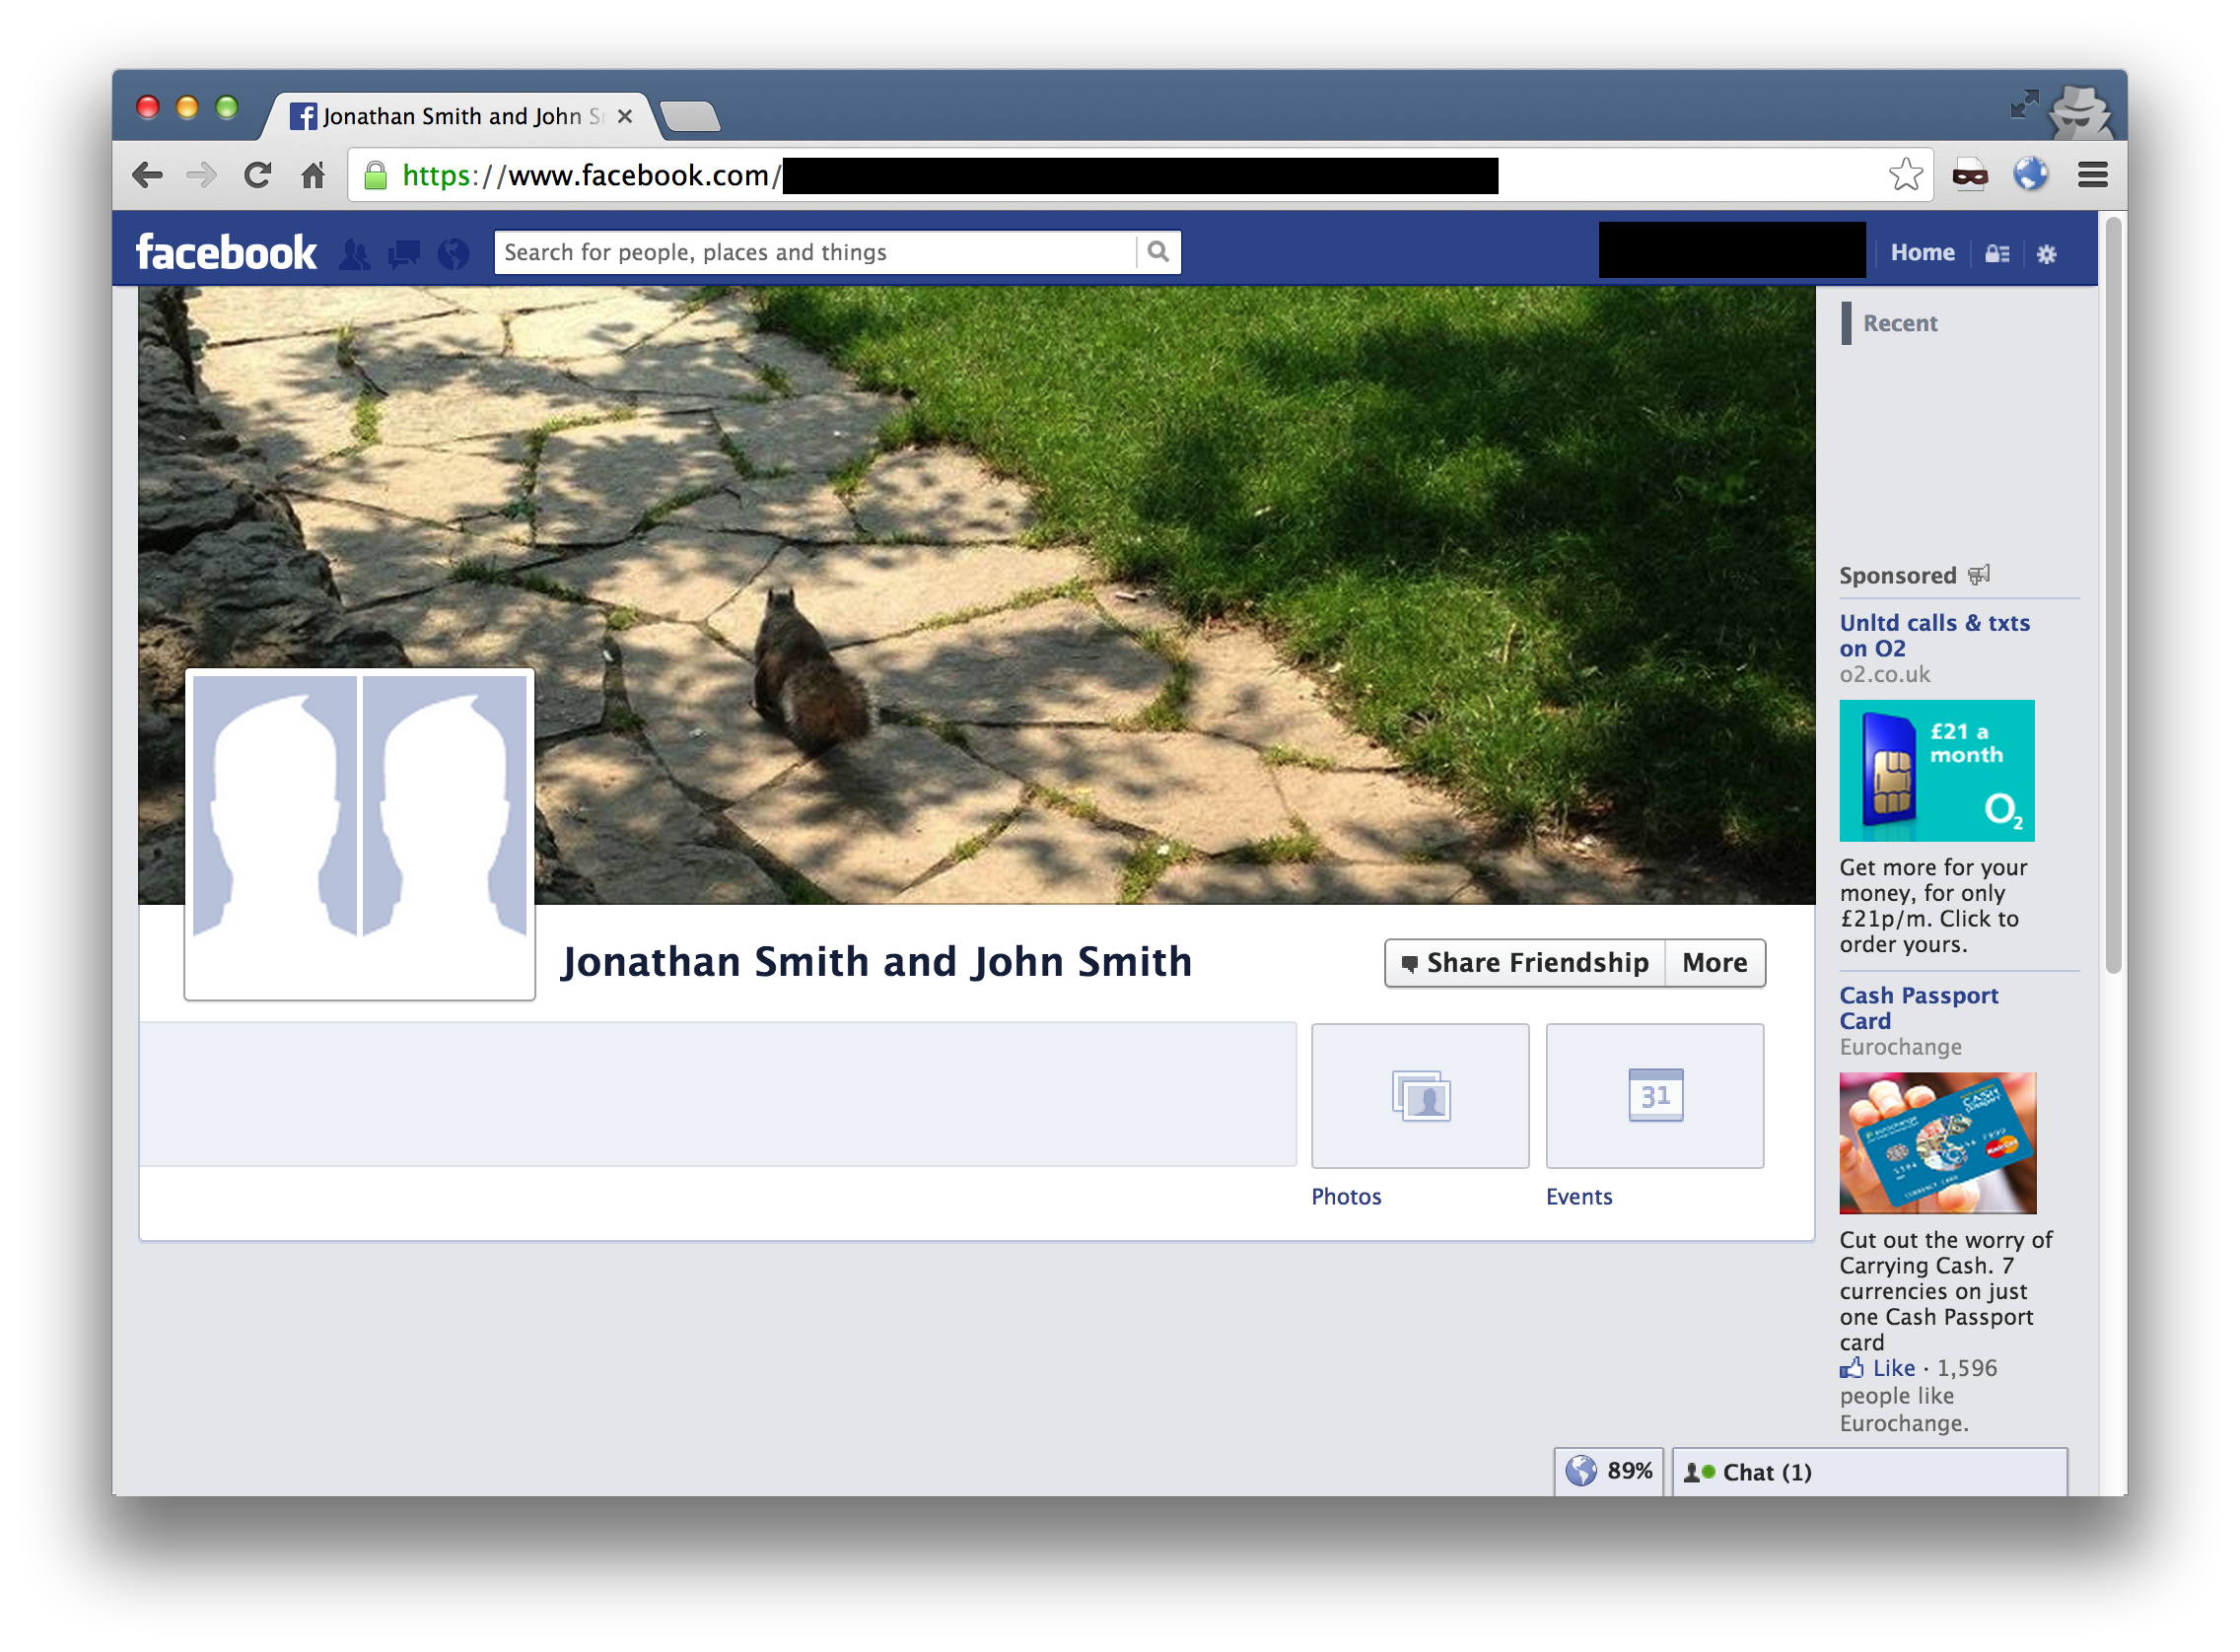The height and width of the screenshot is (1652, 2240).
Task: Click the globe extension in the toolbar
Action: [x=2031, y=175]
